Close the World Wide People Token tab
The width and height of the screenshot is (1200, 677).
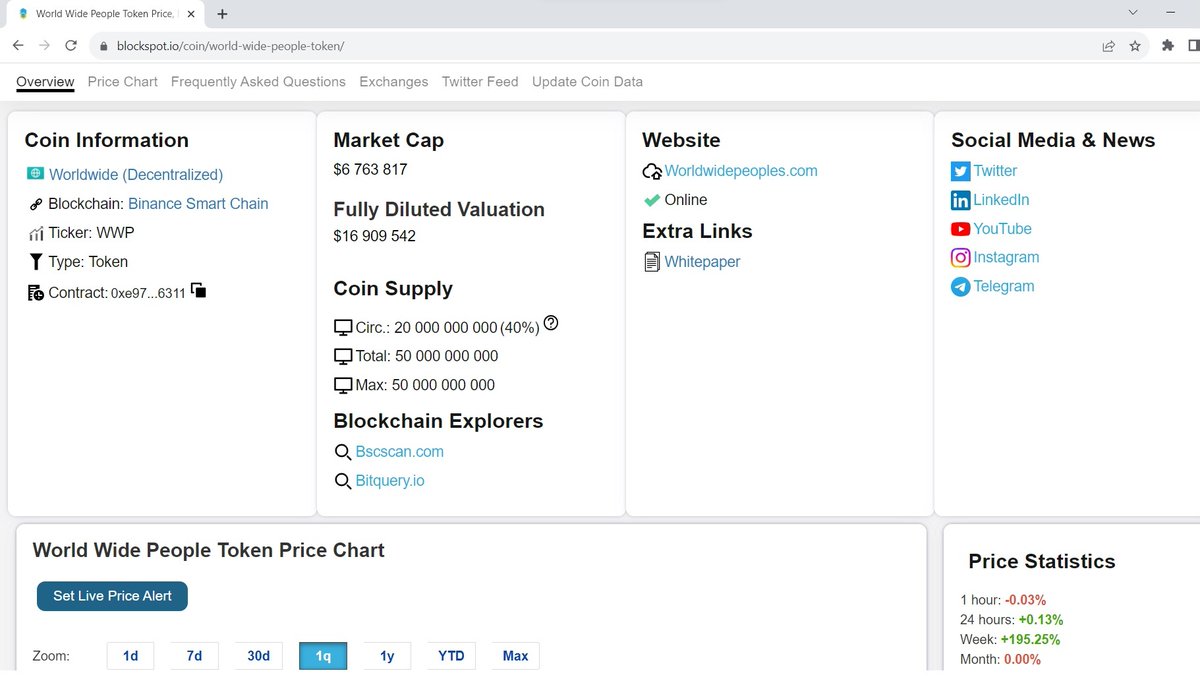pos(191,14)
